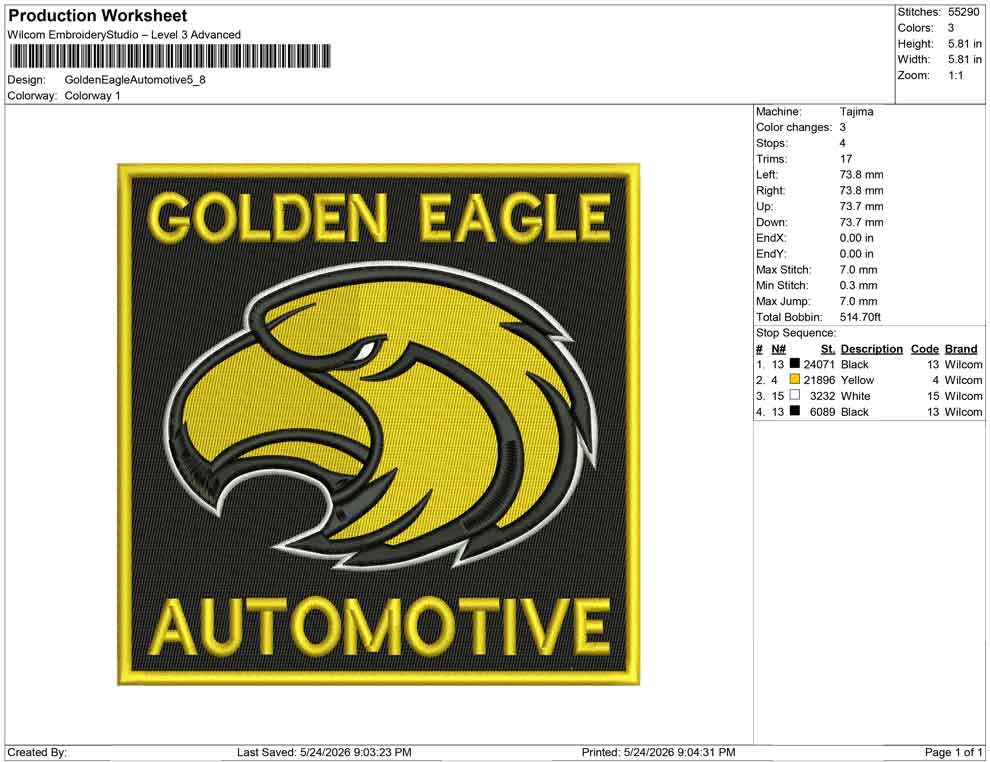Click the stitch count value 55290
Image resolution: width=990 pixels, height=762 pixels.
pos(963,12)
